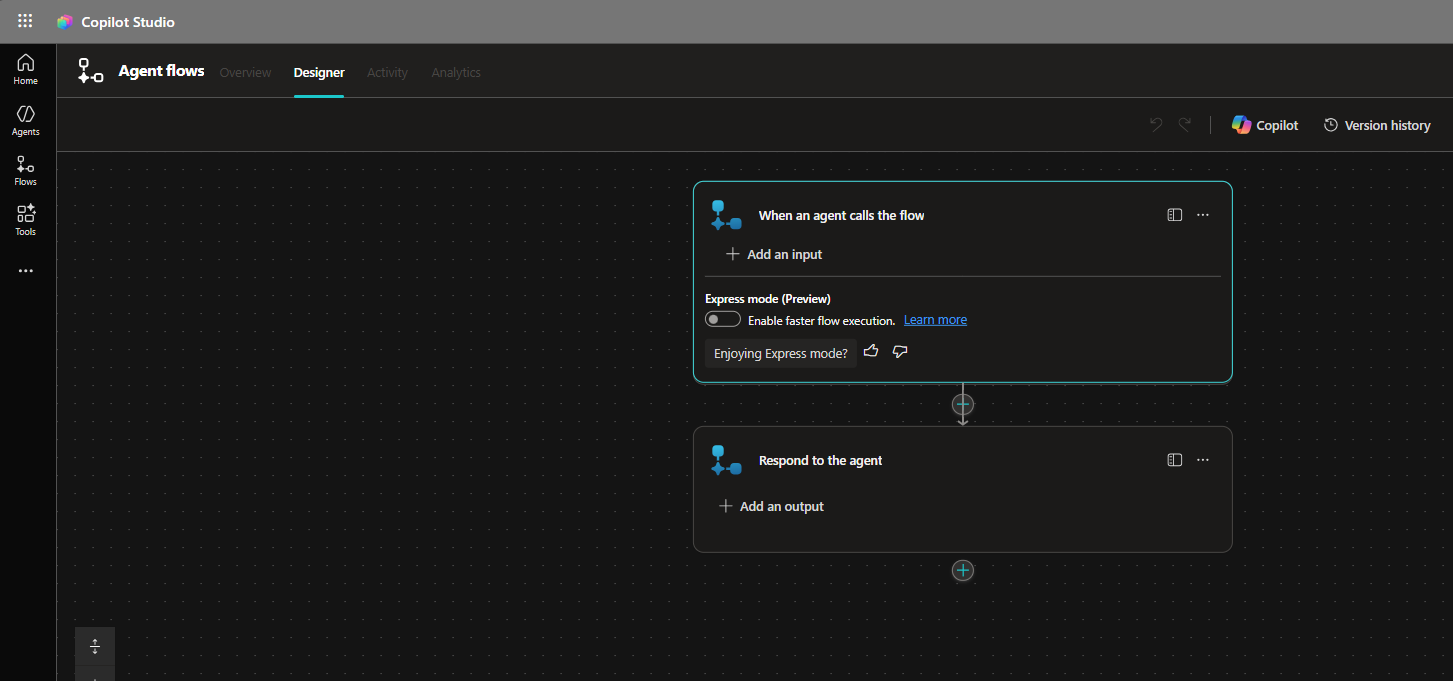Open the app launcher waffle icon
1453x681 pixels.
[x=25, y=21]
